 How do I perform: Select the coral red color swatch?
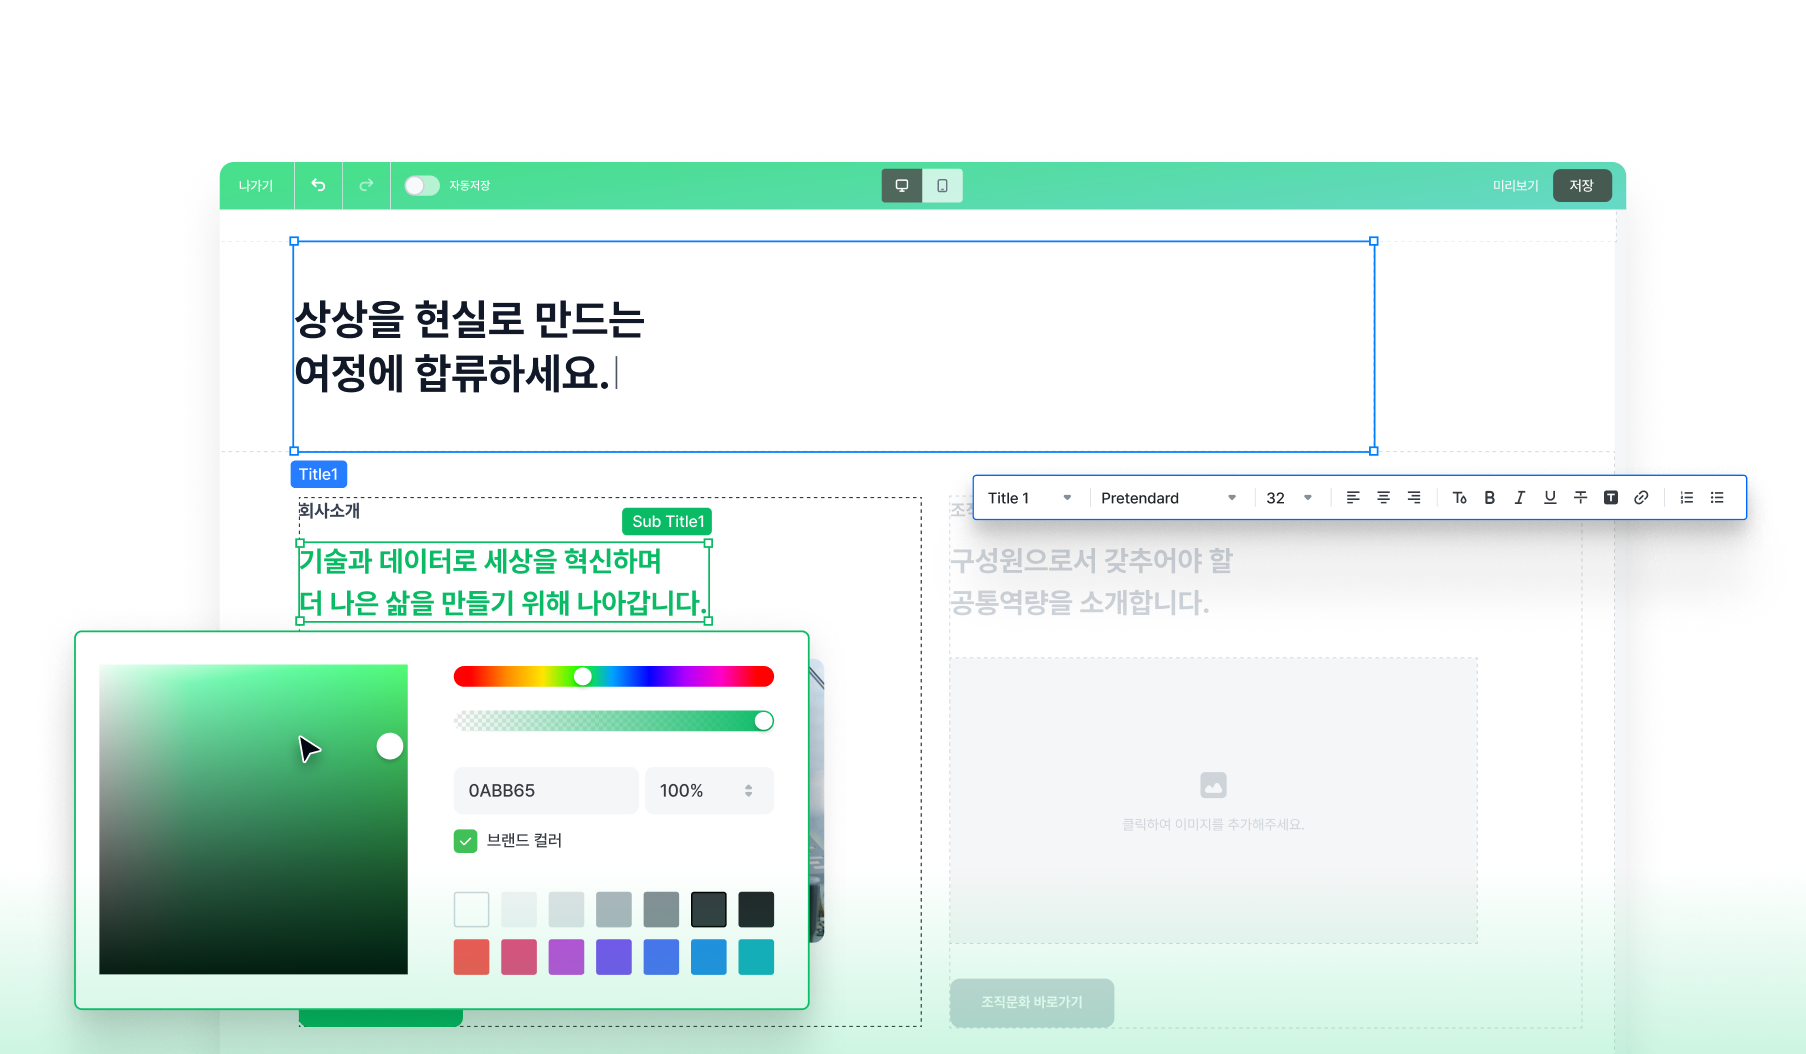[x=471, y=957]
